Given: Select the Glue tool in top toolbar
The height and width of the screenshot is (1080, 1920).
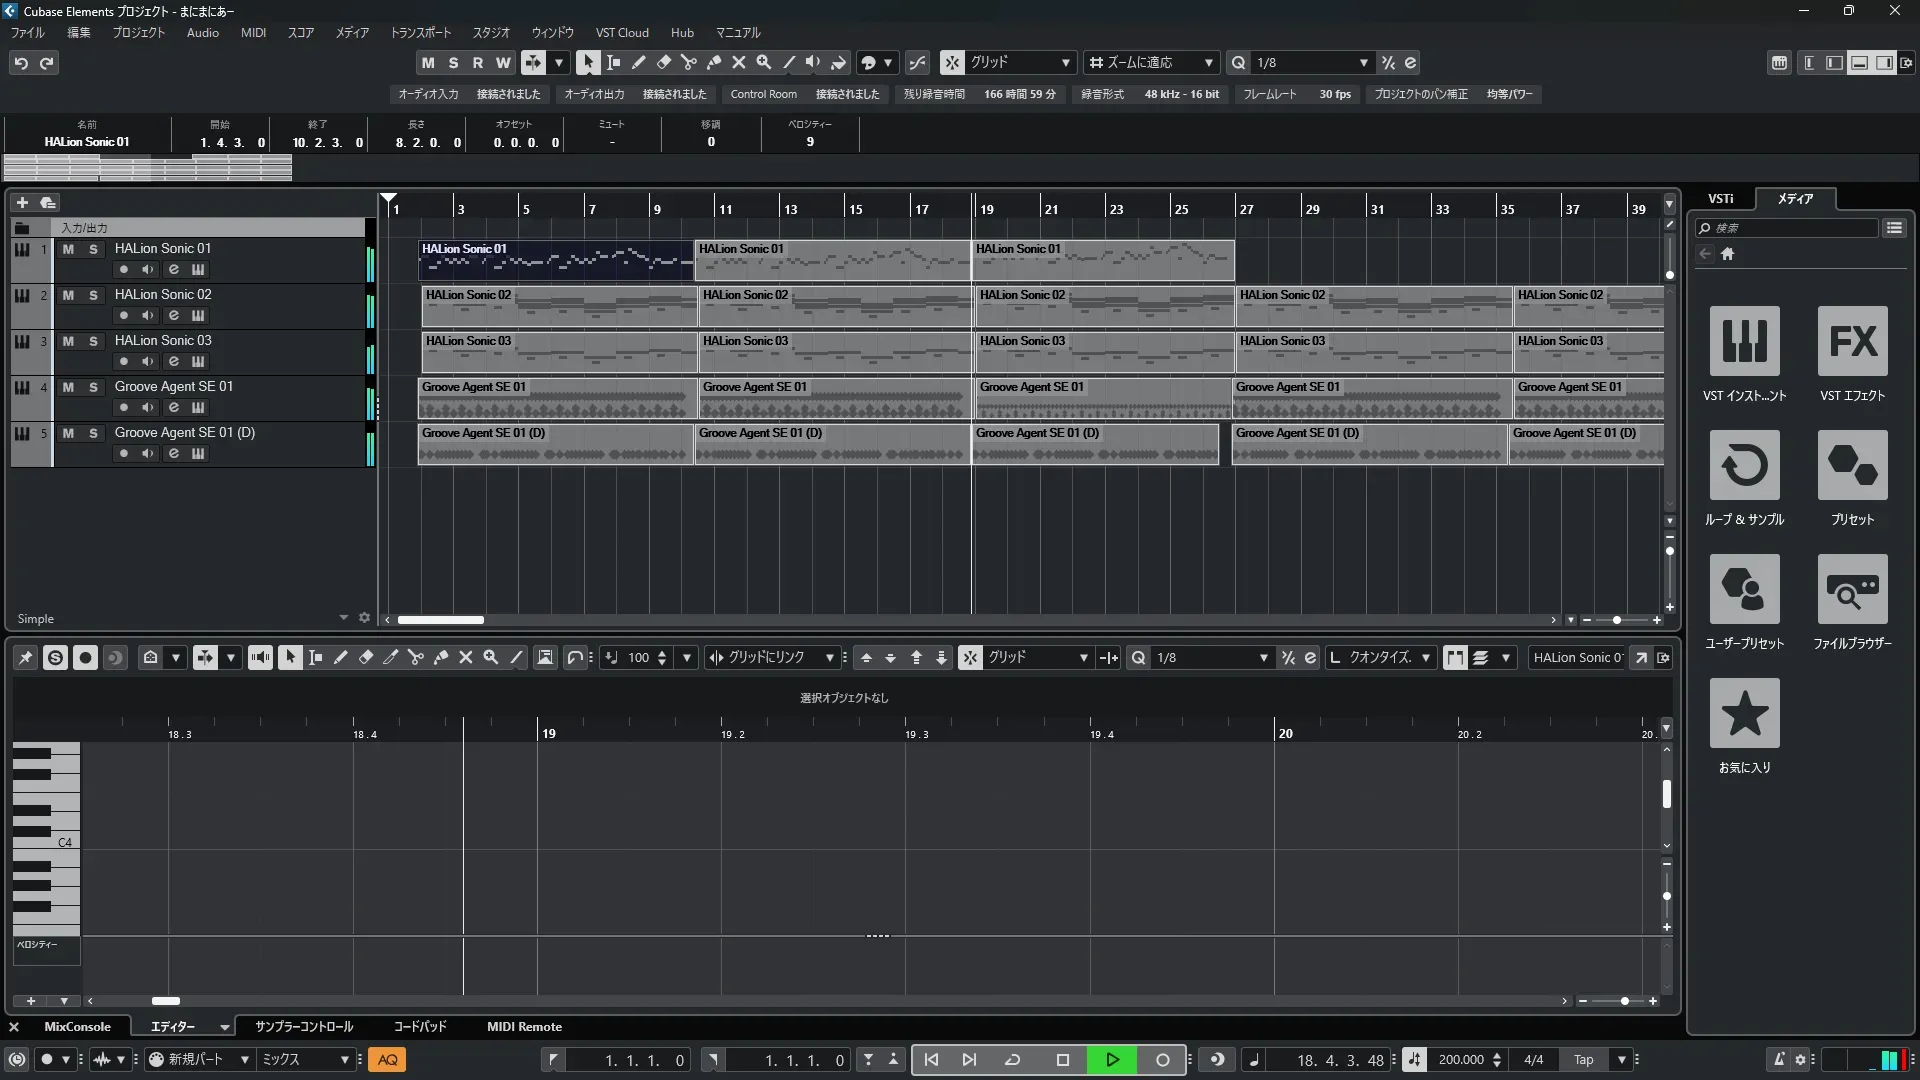Looking at the screenshot, I should 713,62.
